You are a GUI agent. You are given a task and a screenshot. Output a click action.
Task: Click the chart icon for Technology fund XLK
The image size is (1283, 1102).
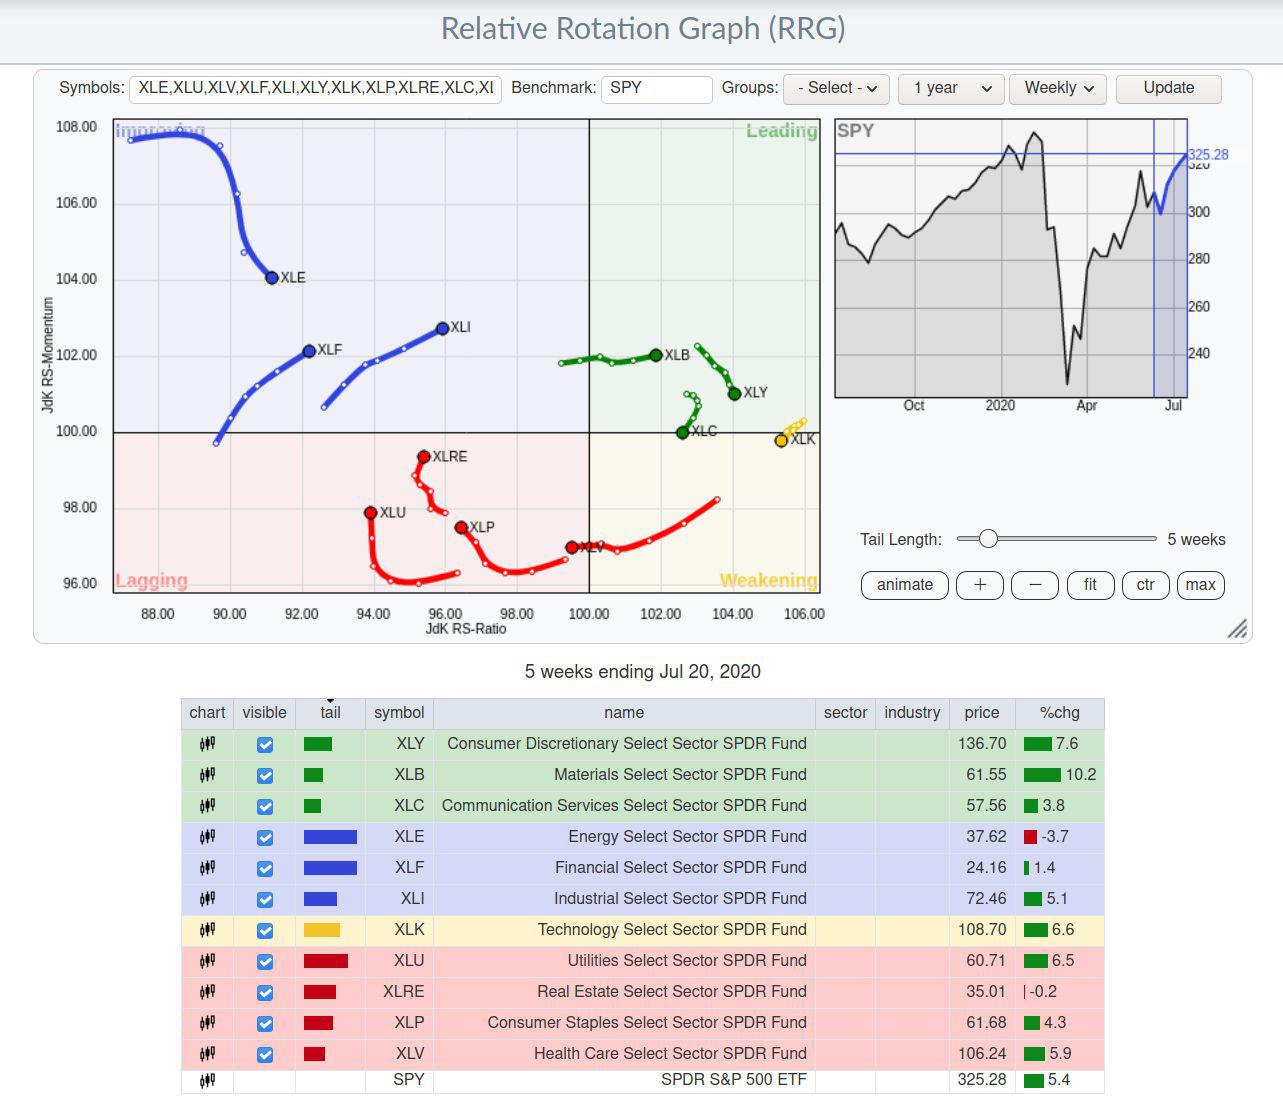click(x=207, y=930)
